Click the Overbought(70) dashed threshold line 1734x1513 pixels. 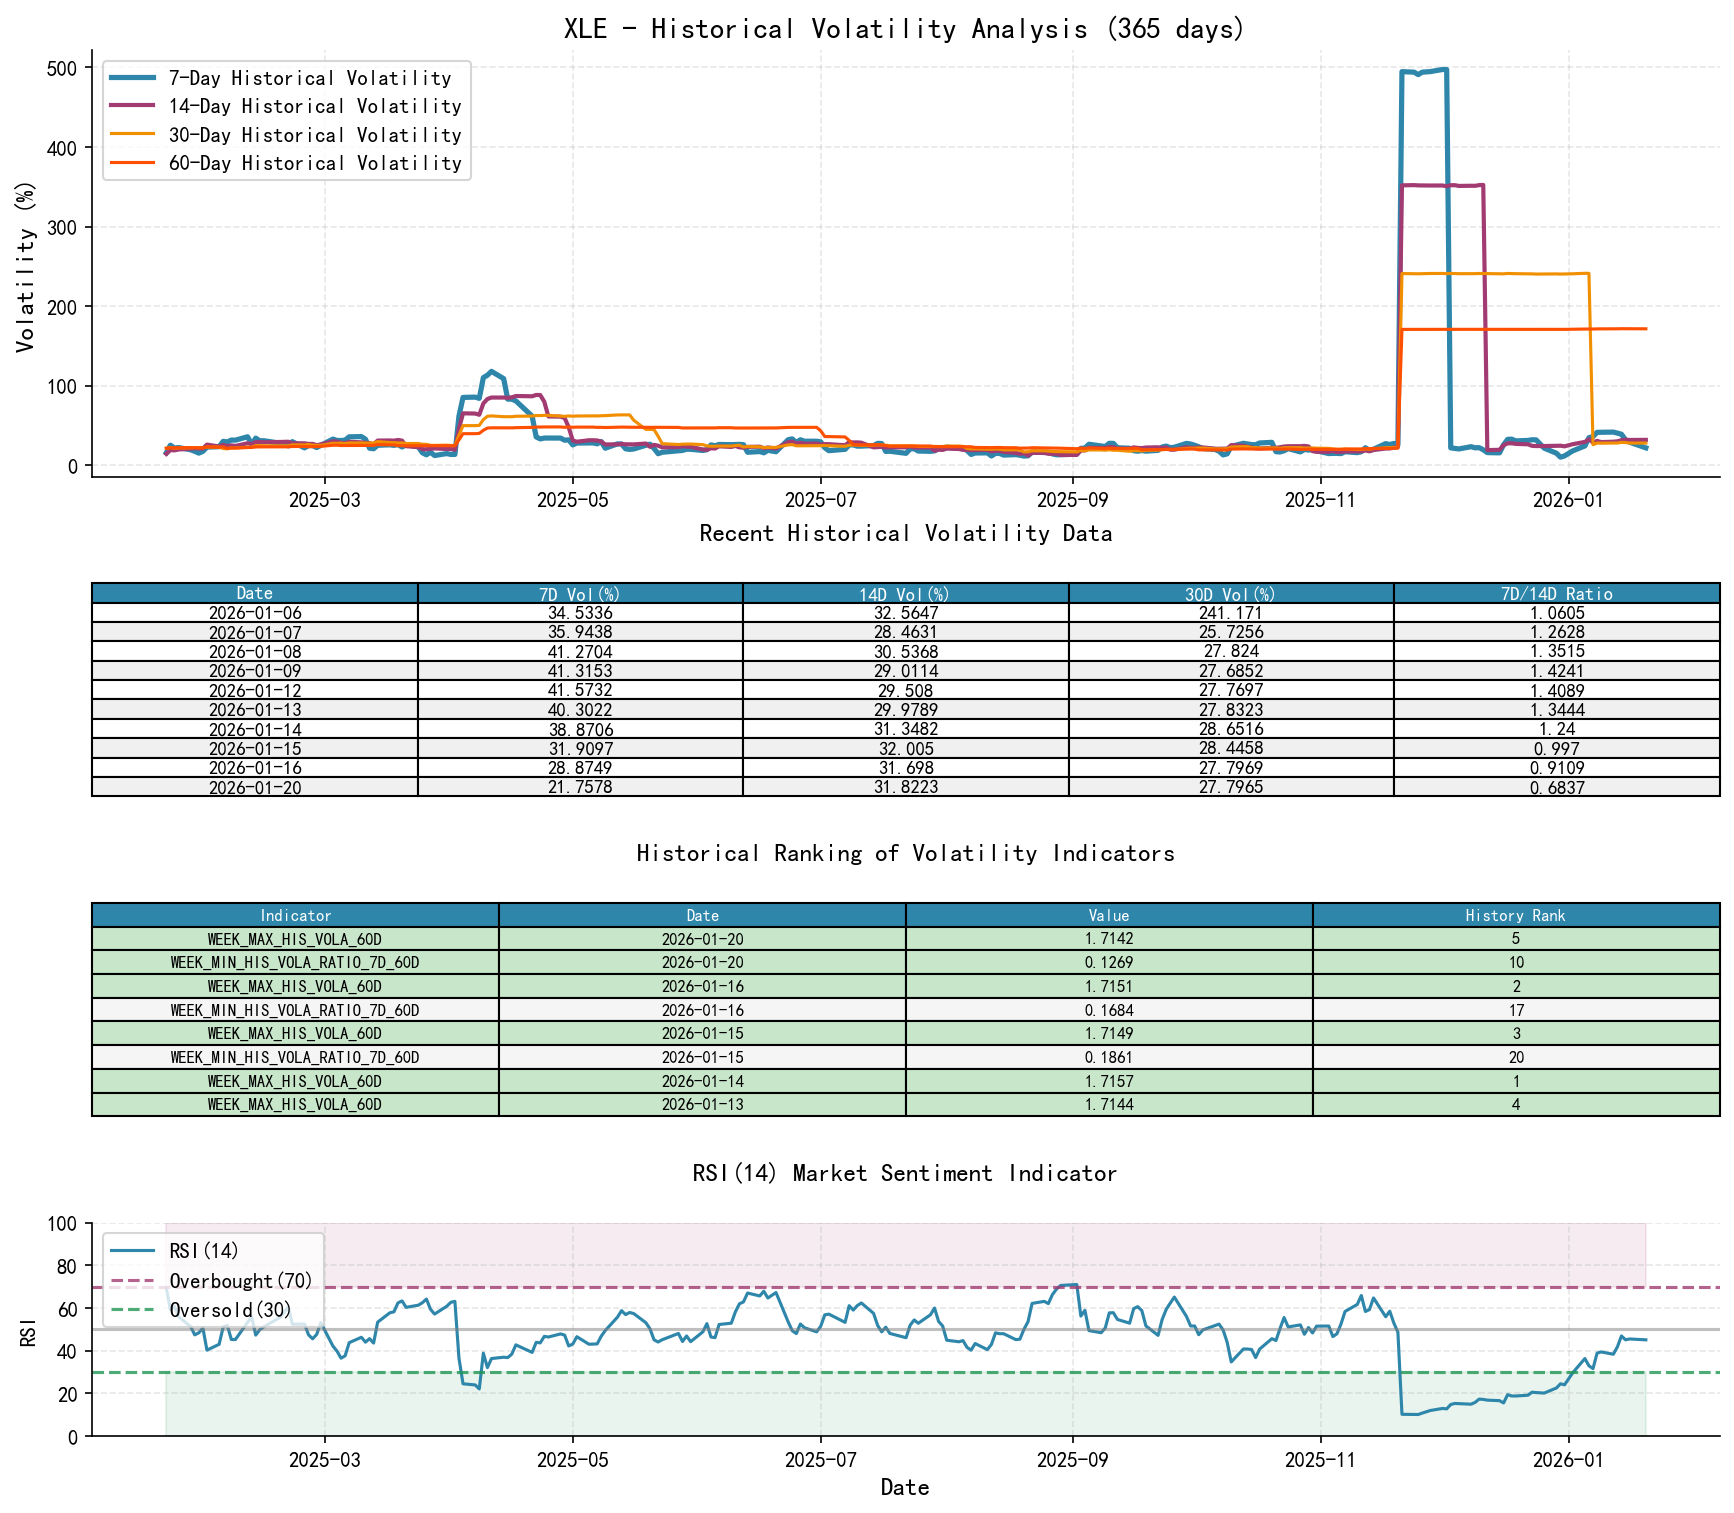[x=900, y=1287]
